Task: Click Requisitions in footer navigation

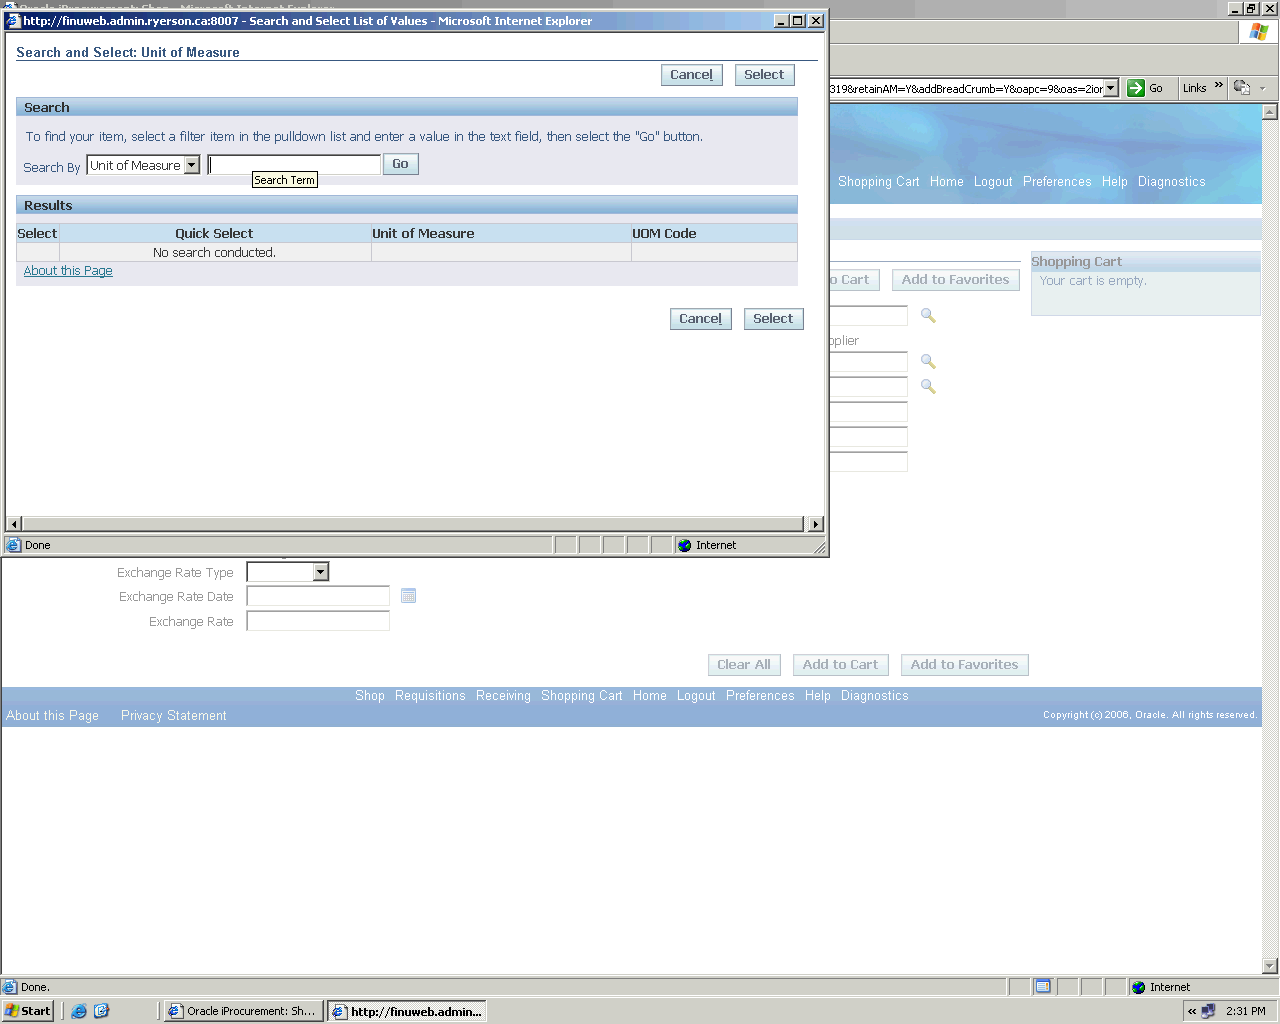Action: coord(430,696)
